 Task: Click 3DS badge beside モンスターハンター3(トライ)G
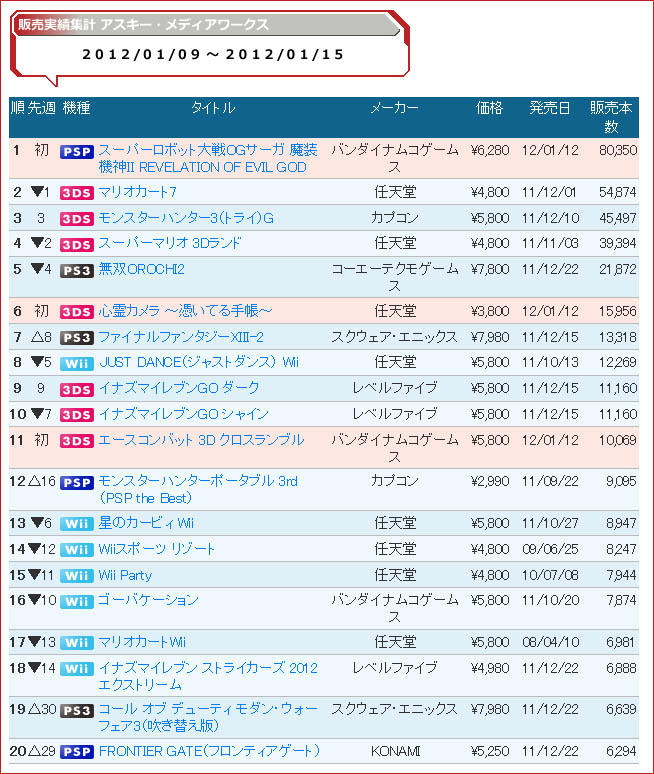(77, 219)
